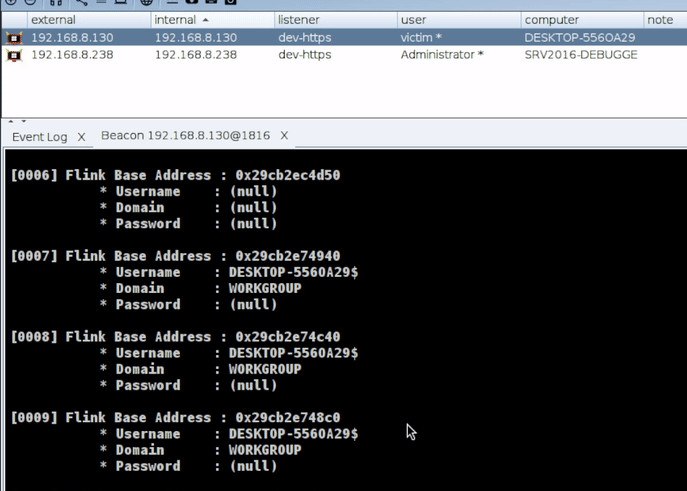
Task: Click computer name DESKTOP-5560A29 in the table
Action: point(580,38)
